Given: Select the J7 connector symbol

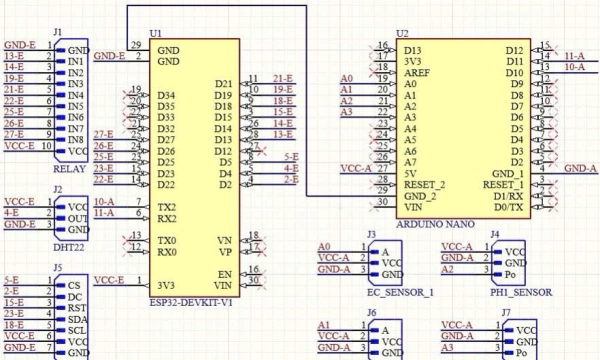Looking at the screenshot, I should tap(520, 340).
